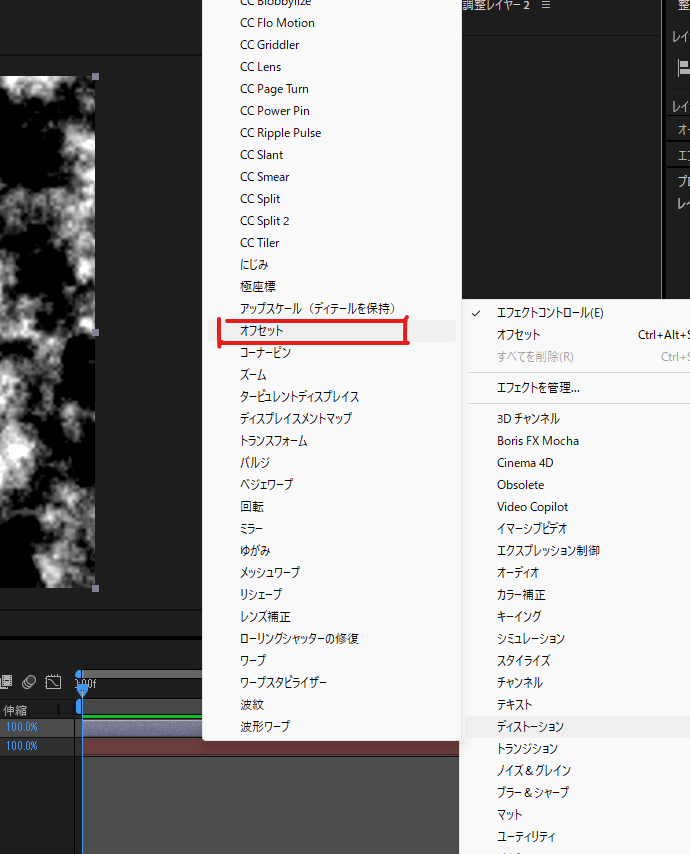
Task: Choose the CC Page Turn effect
Action: (274, 89)
